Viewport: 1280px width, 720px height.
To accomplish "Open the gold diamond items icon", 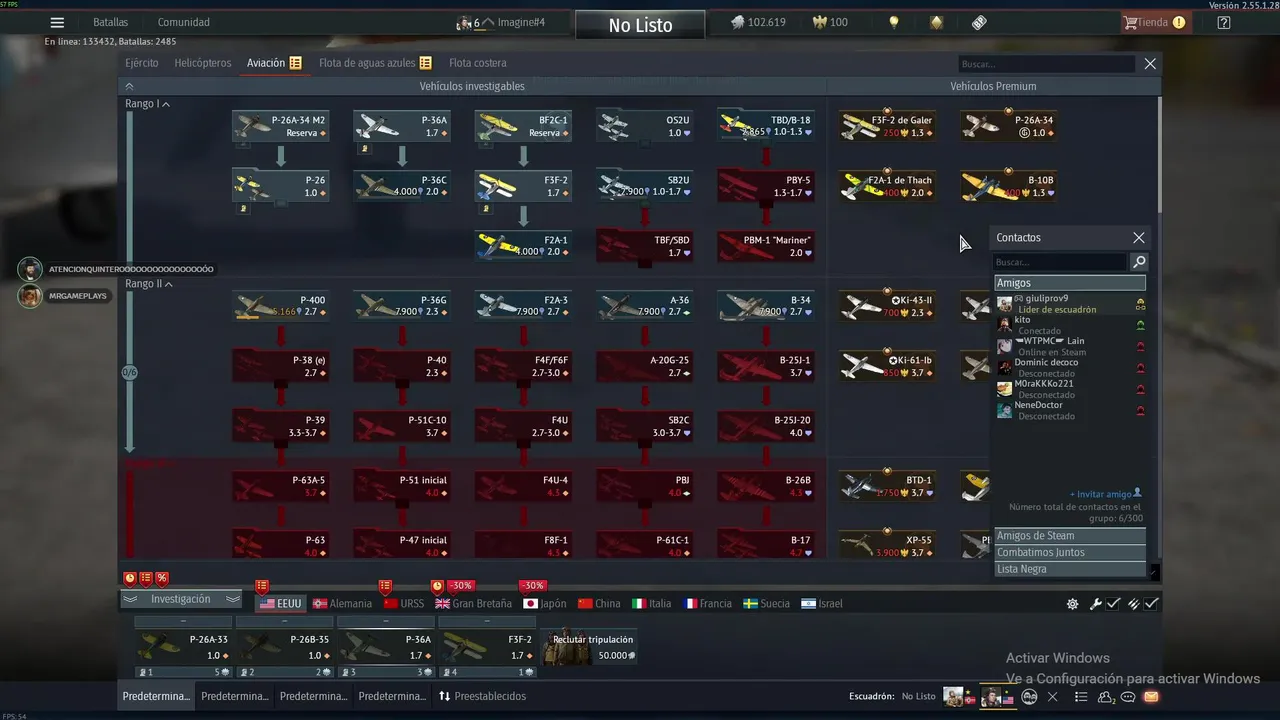I will (x=936, y=23).
